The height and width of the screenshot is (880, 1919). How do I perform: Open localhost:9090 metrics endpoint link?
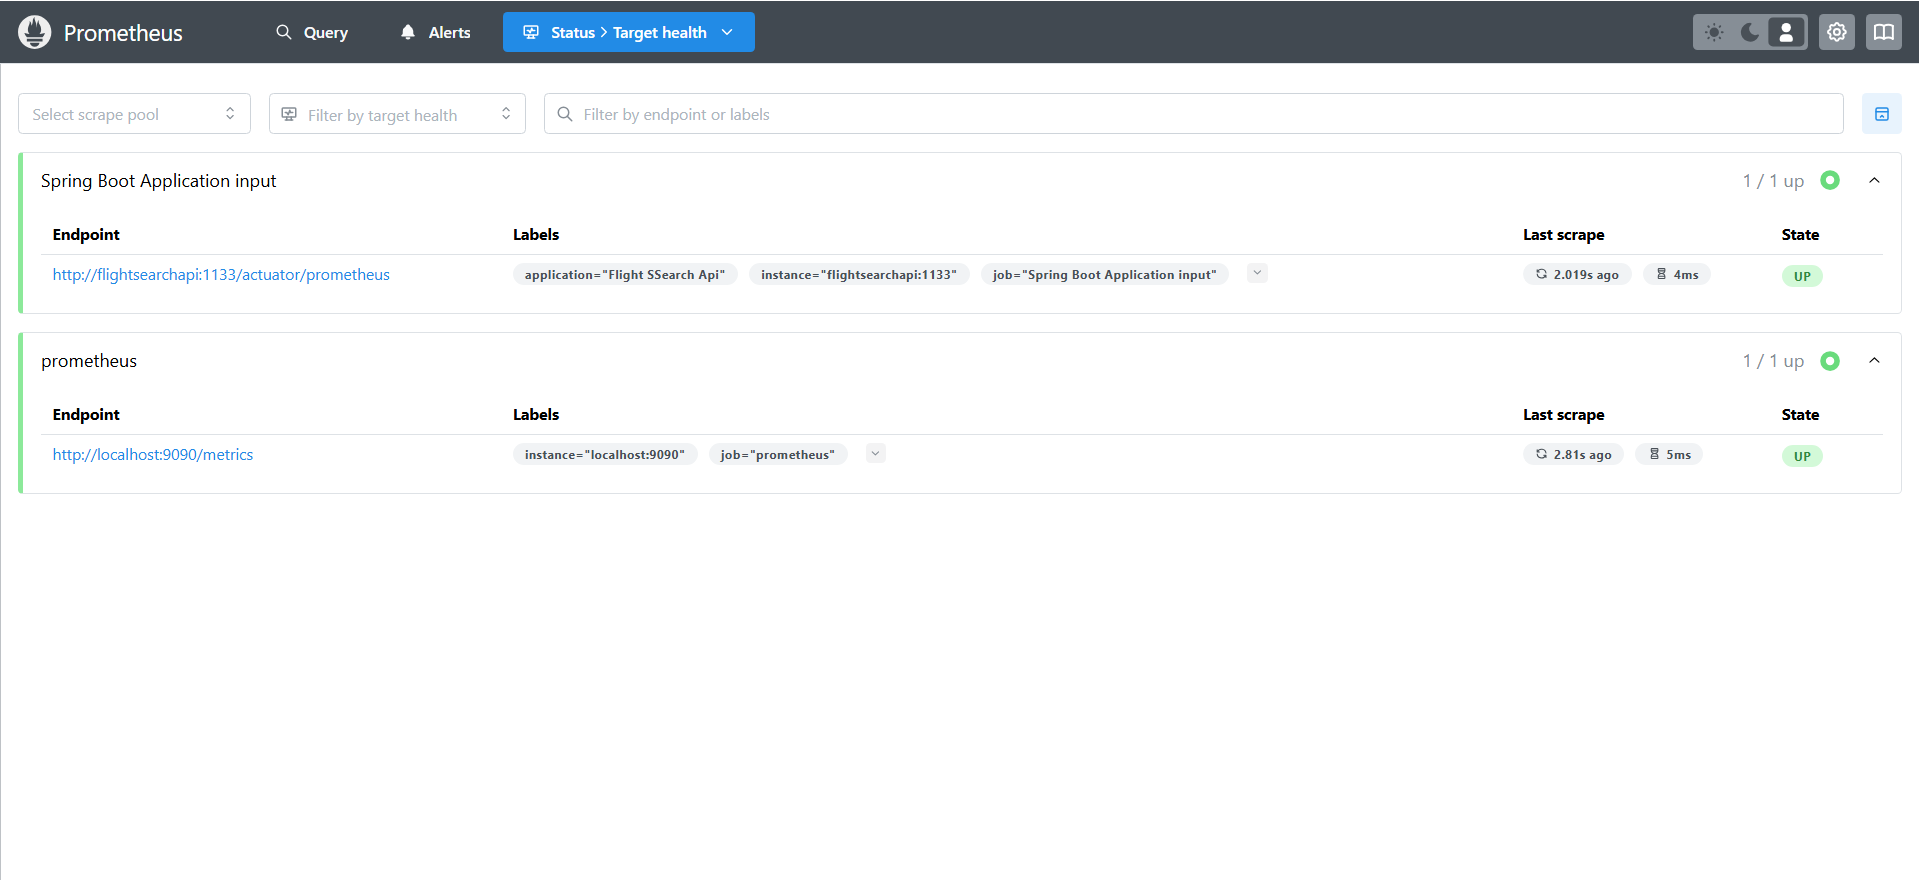tap(153, 455)
